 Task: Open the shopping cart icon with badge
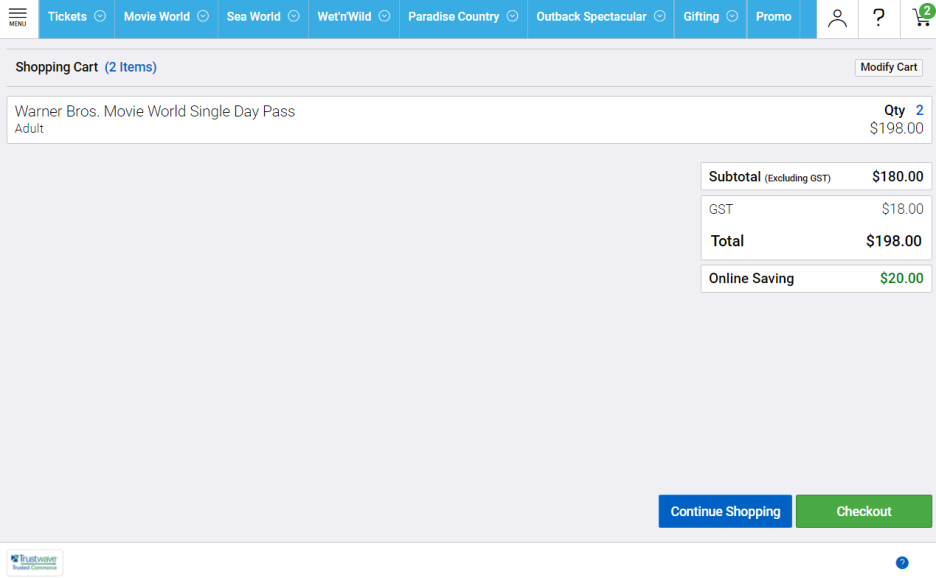(x=922, y=16)
